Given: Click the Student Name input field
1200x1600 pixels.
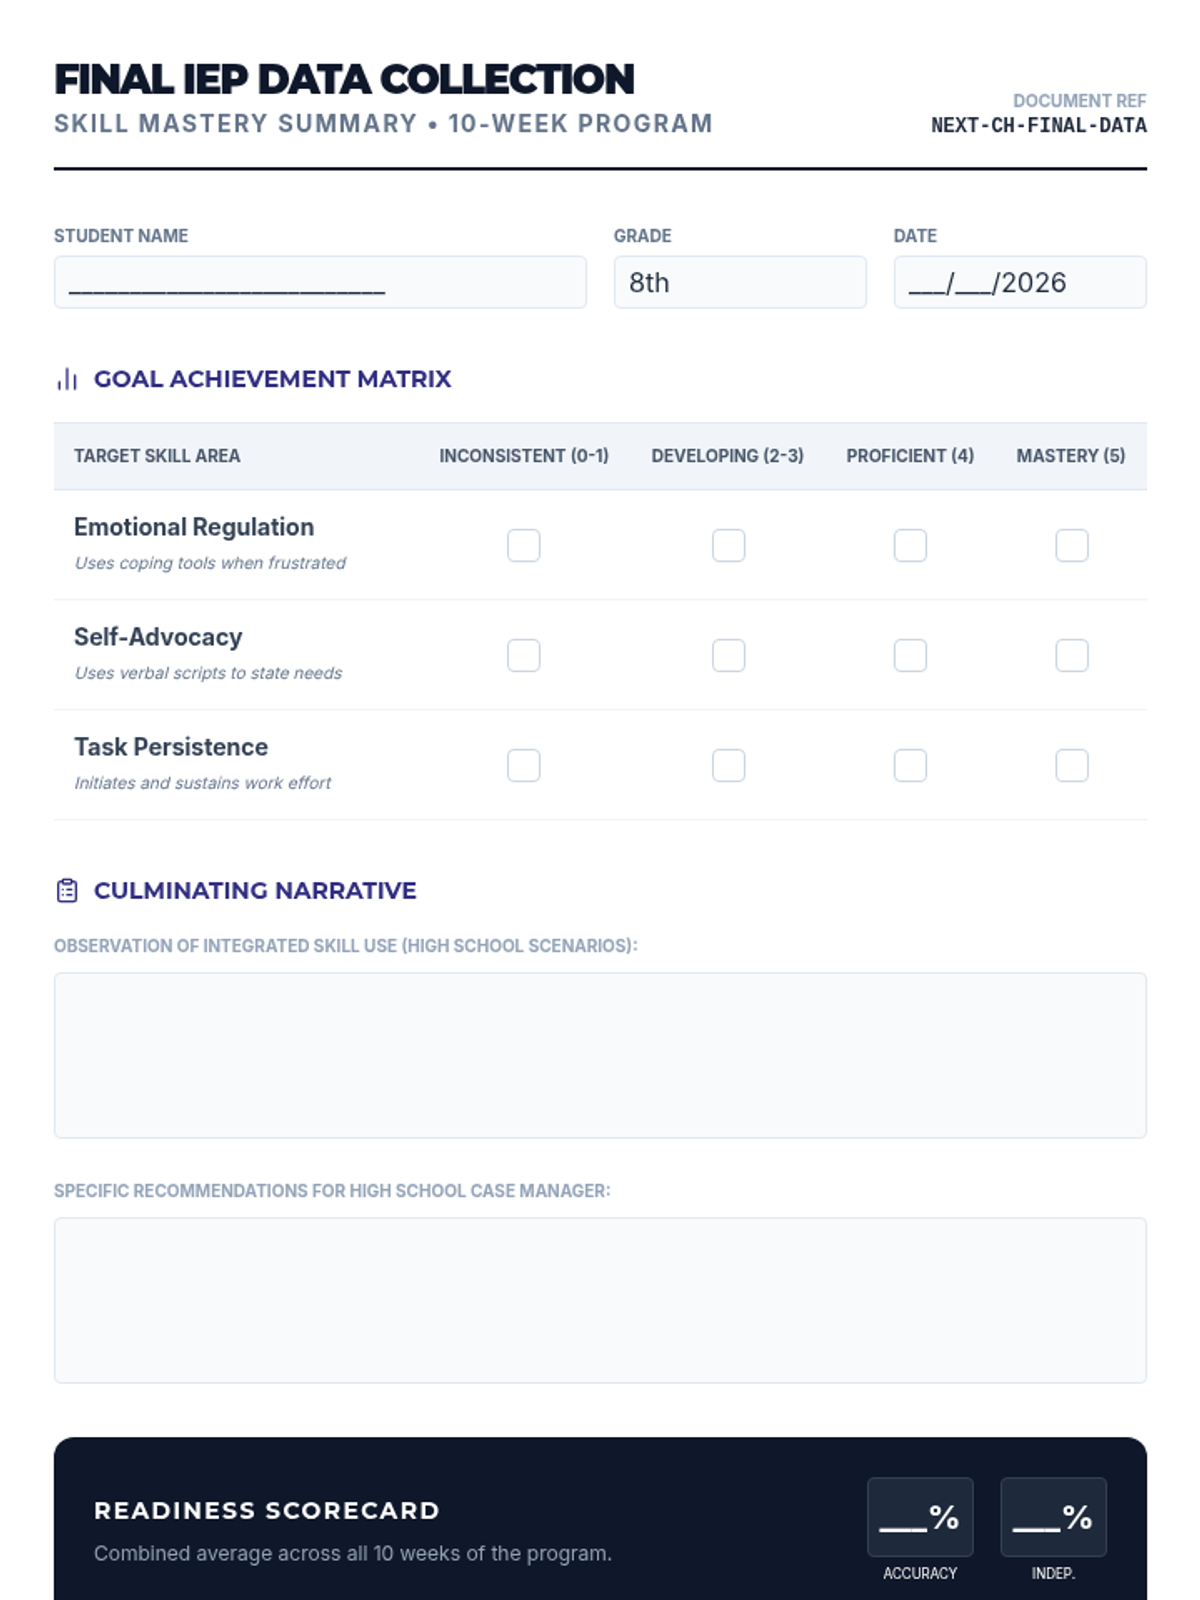Looking at the screenshot, I should (320, 282).
